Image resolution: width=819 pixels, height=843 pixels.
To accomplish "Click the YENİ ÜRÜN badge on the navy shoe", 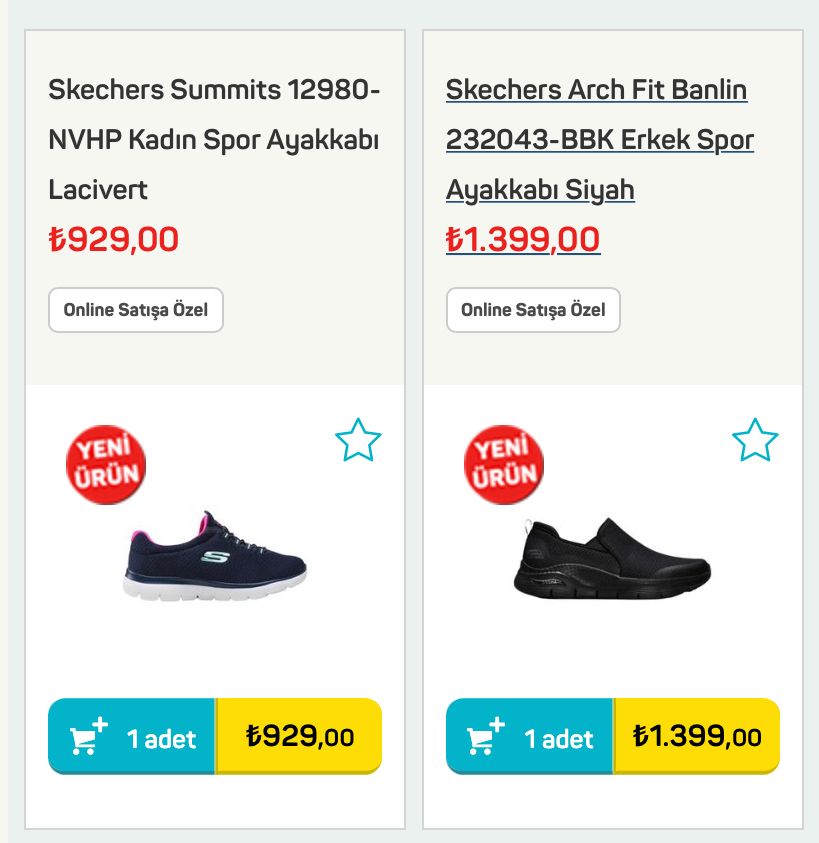I will click(x=106, y=463).
